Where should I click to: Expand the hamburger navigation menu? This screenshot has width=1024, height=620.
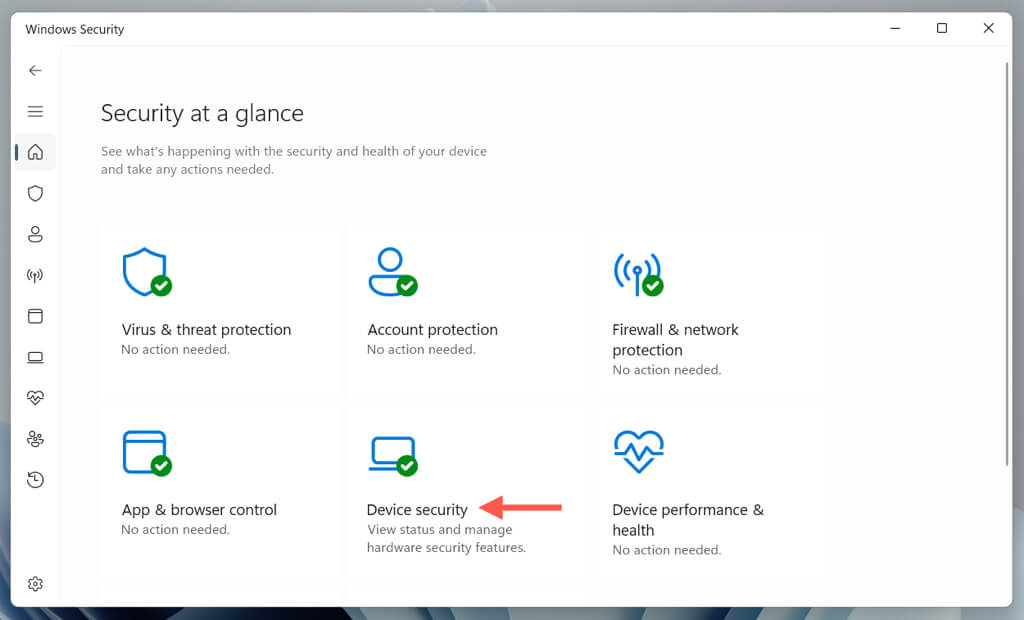coord(35,111)
